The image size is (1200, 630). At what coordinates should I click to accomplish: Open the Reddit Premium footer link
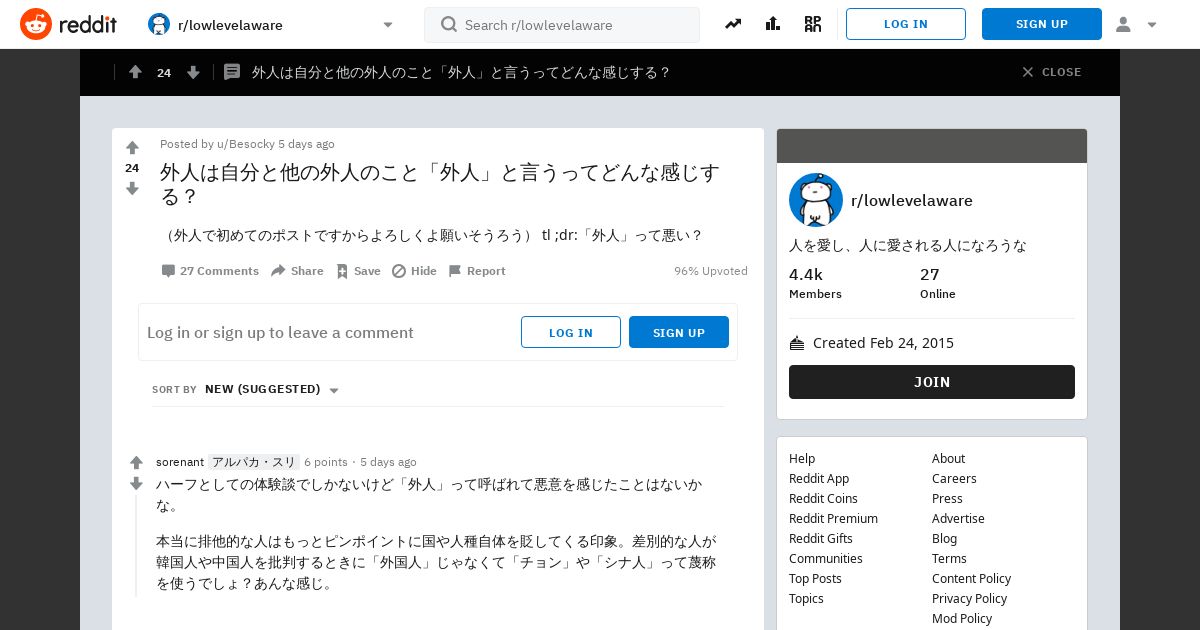(x=833, y=518)
